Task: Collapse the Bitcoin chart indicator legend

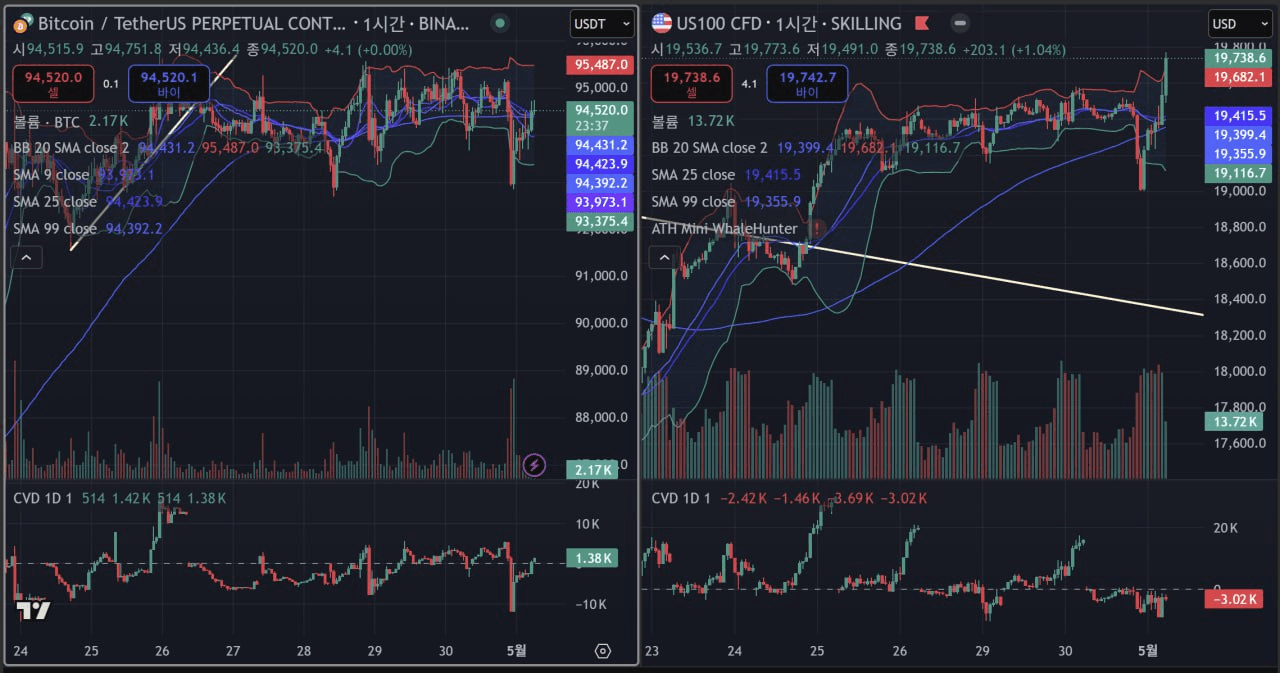Action: point(26,258)
